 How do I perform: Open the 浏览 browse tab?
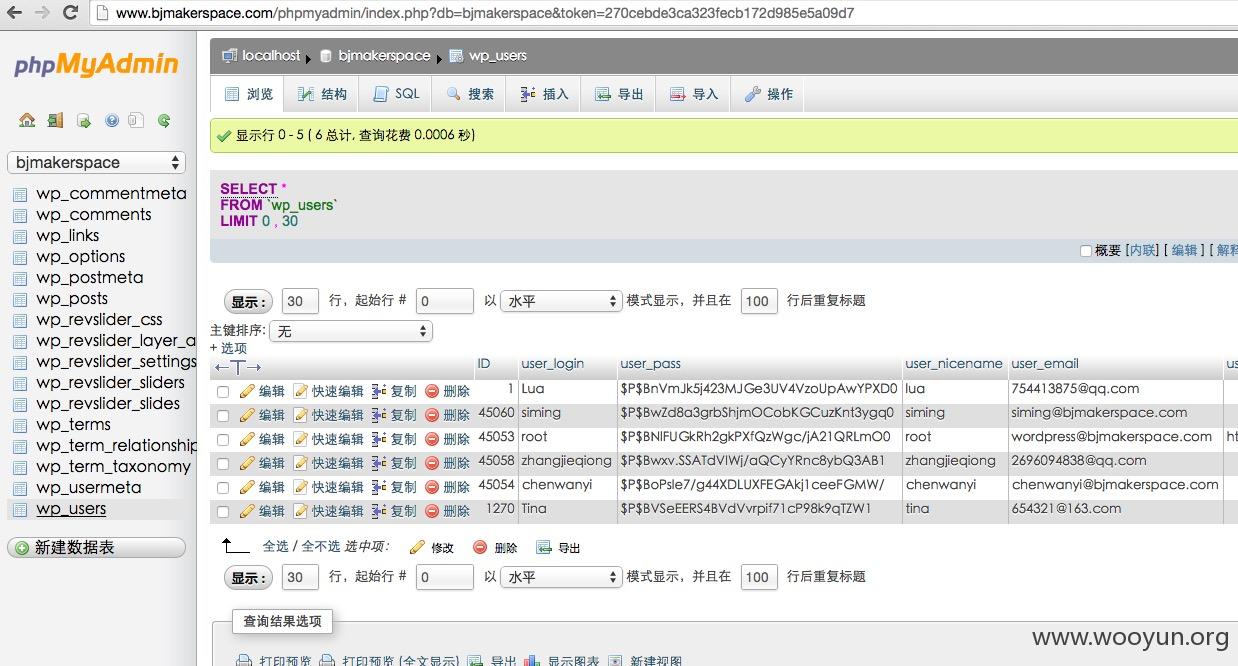[248, 94]
